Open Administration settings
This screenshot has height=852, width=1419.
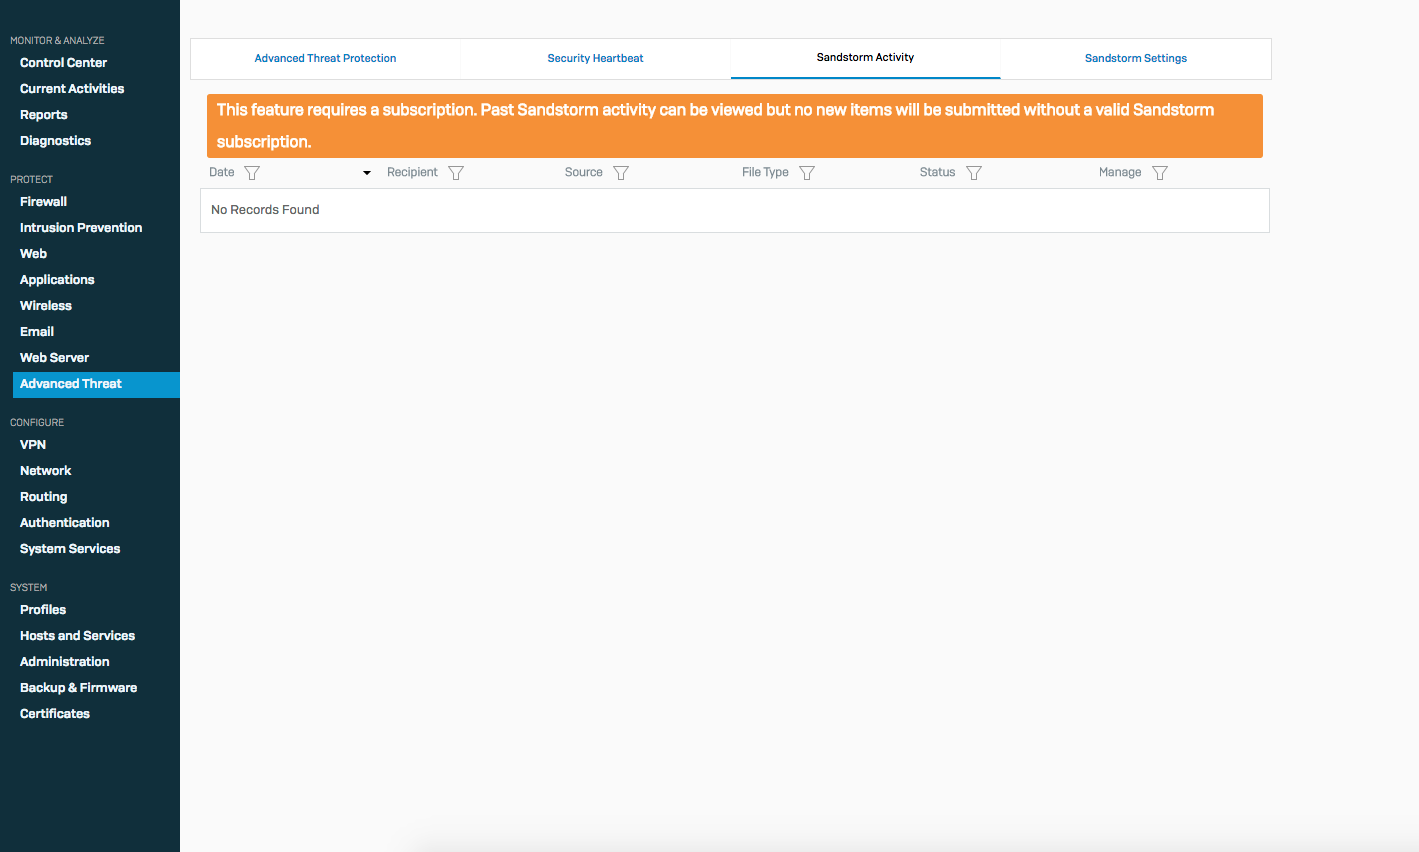tap(65, 662)
